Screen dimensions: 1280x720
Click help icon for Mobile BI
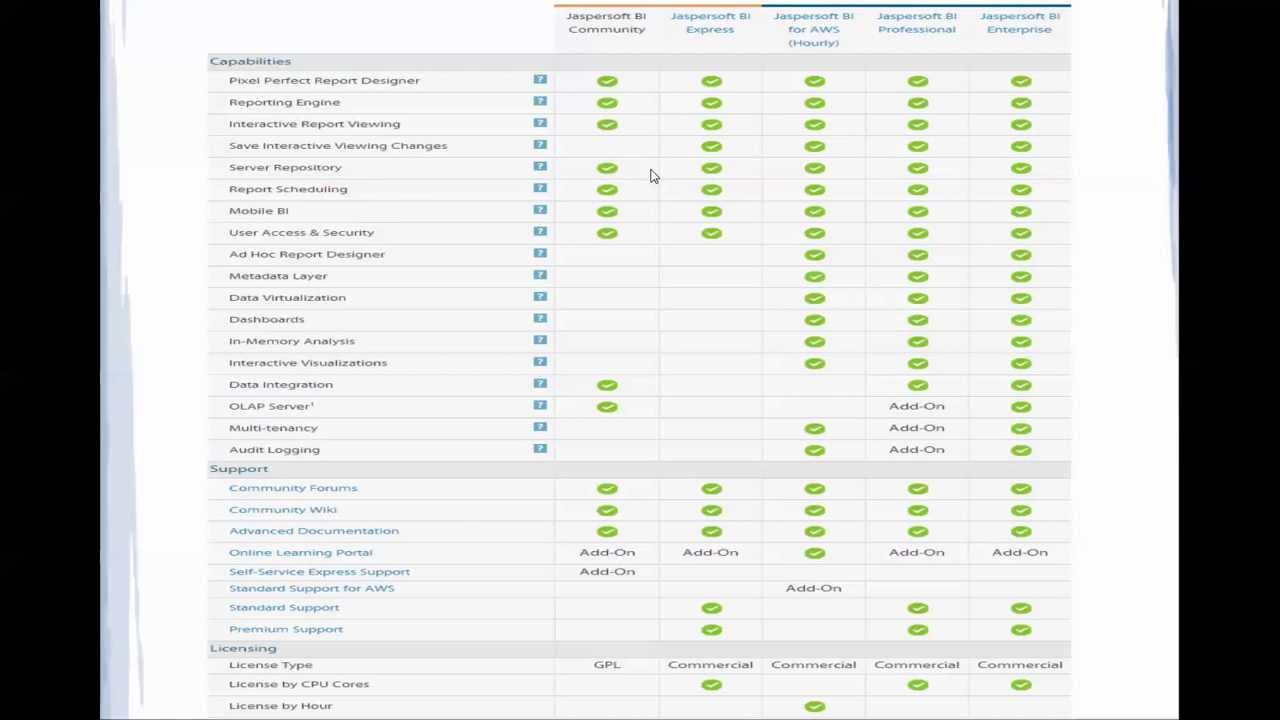[x=540, y=210]
